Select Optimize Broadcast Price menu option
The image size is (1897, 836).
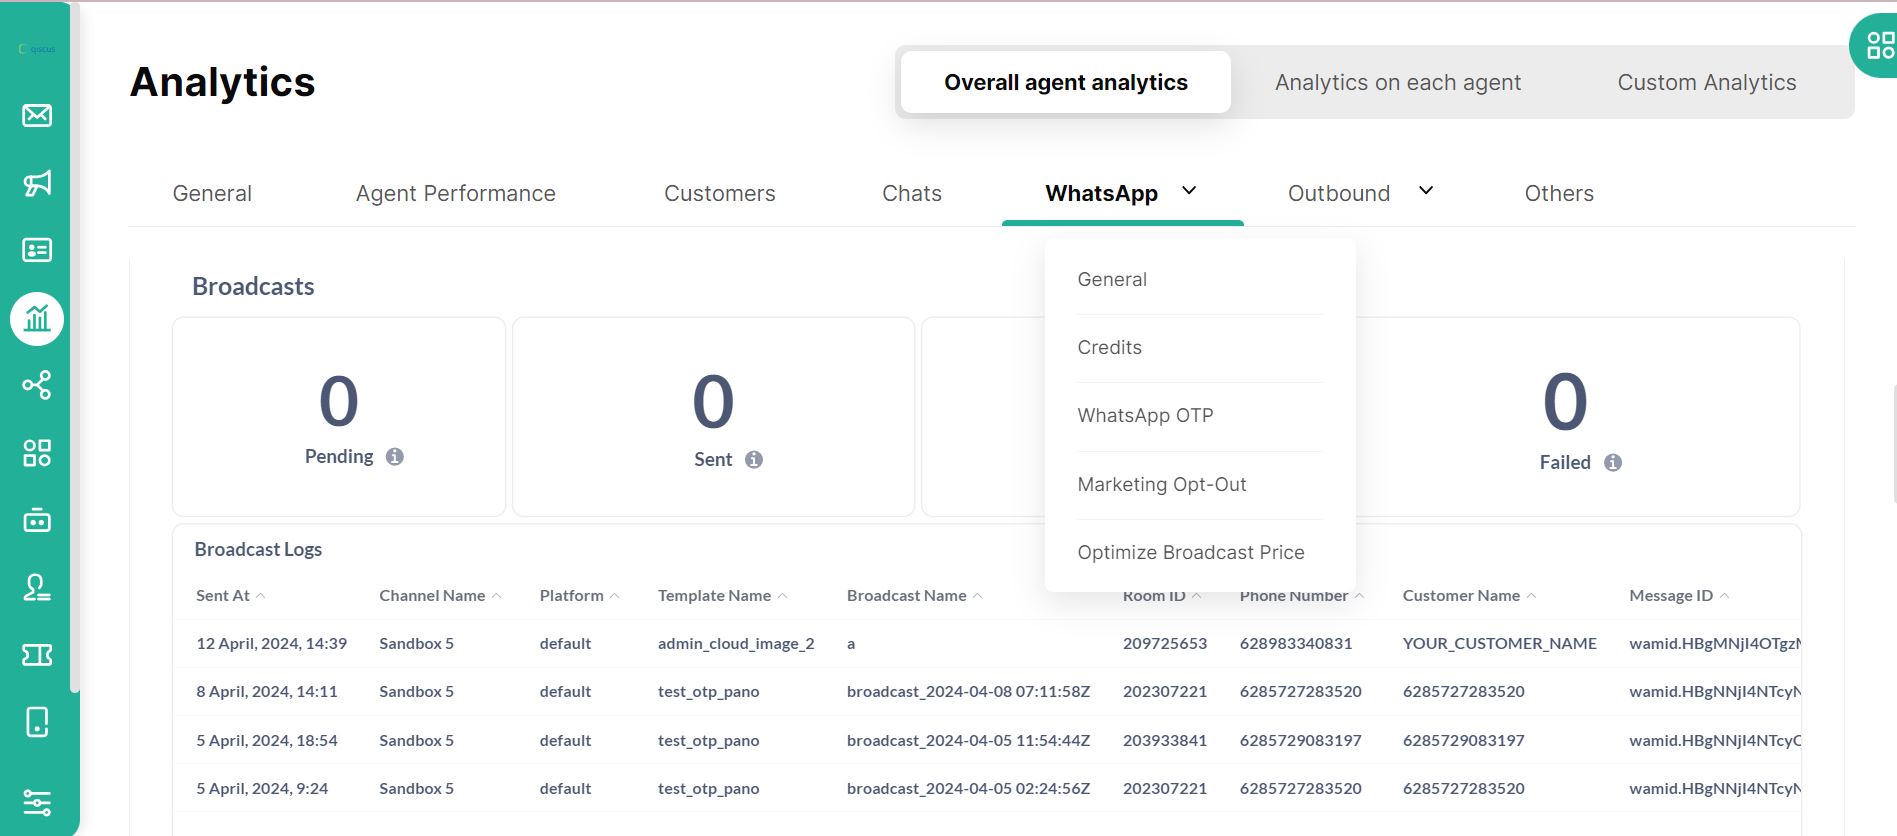point(1190,553)
